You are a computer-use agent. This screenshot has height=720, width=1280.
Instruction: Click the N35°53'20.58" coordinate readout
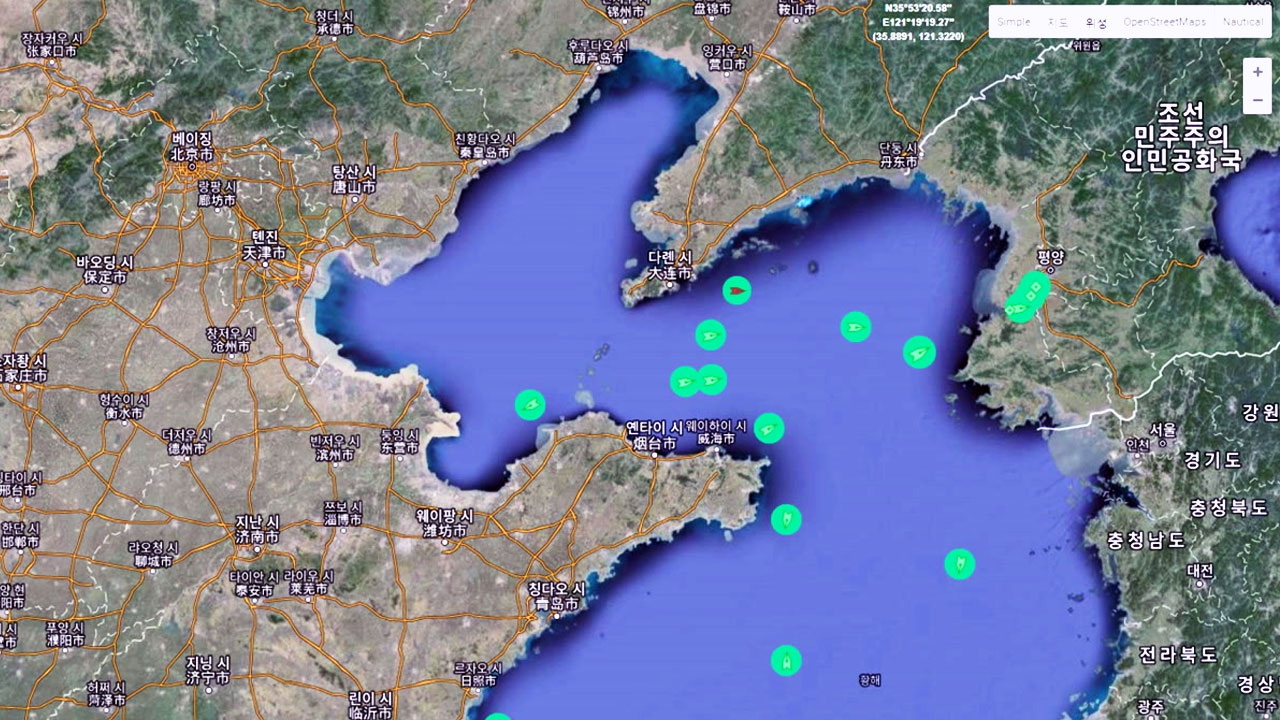click(x=918, y=8)
